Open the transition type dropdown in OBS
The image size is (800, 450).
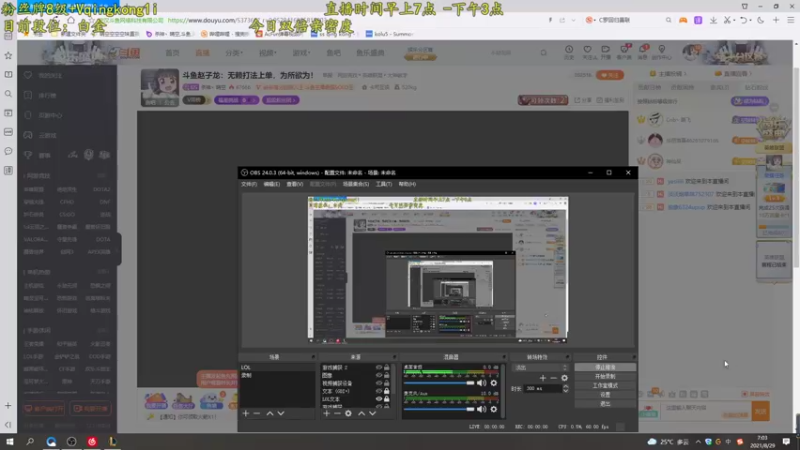click(x=540, y=367)
